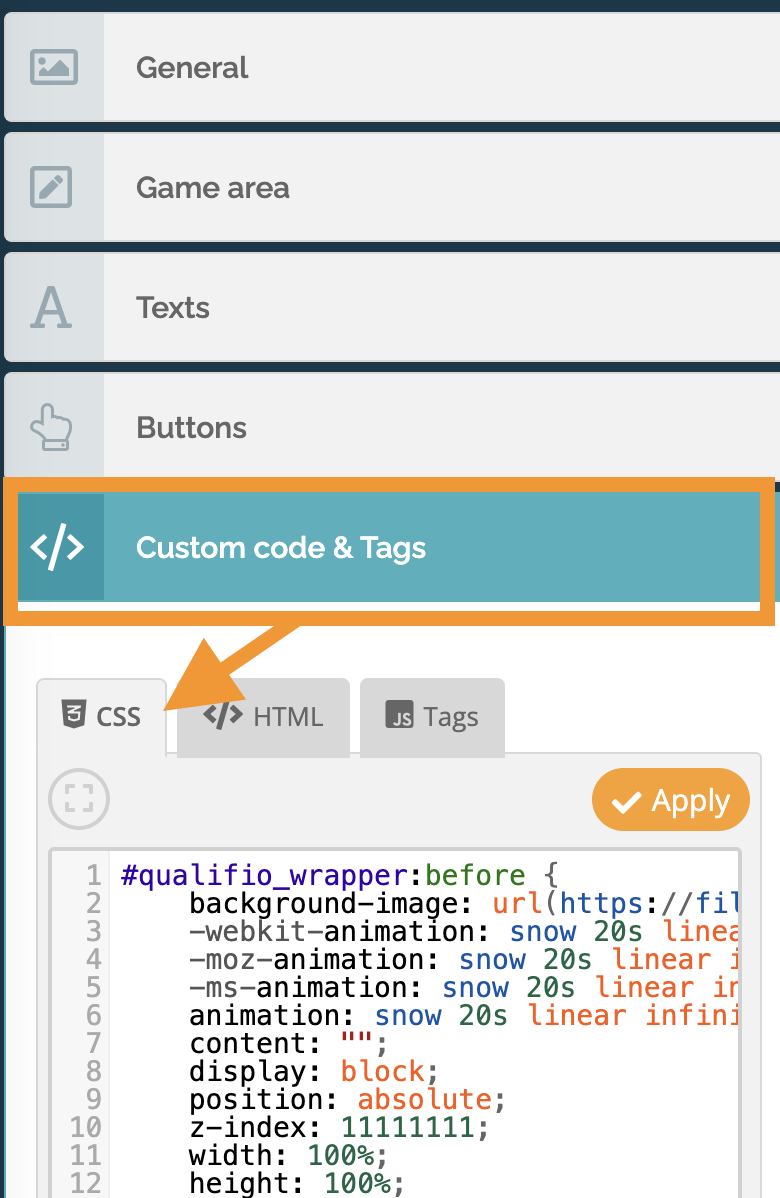Click the pencil edit icon beside Game area

pyautogui.click(x=51, y=188)
